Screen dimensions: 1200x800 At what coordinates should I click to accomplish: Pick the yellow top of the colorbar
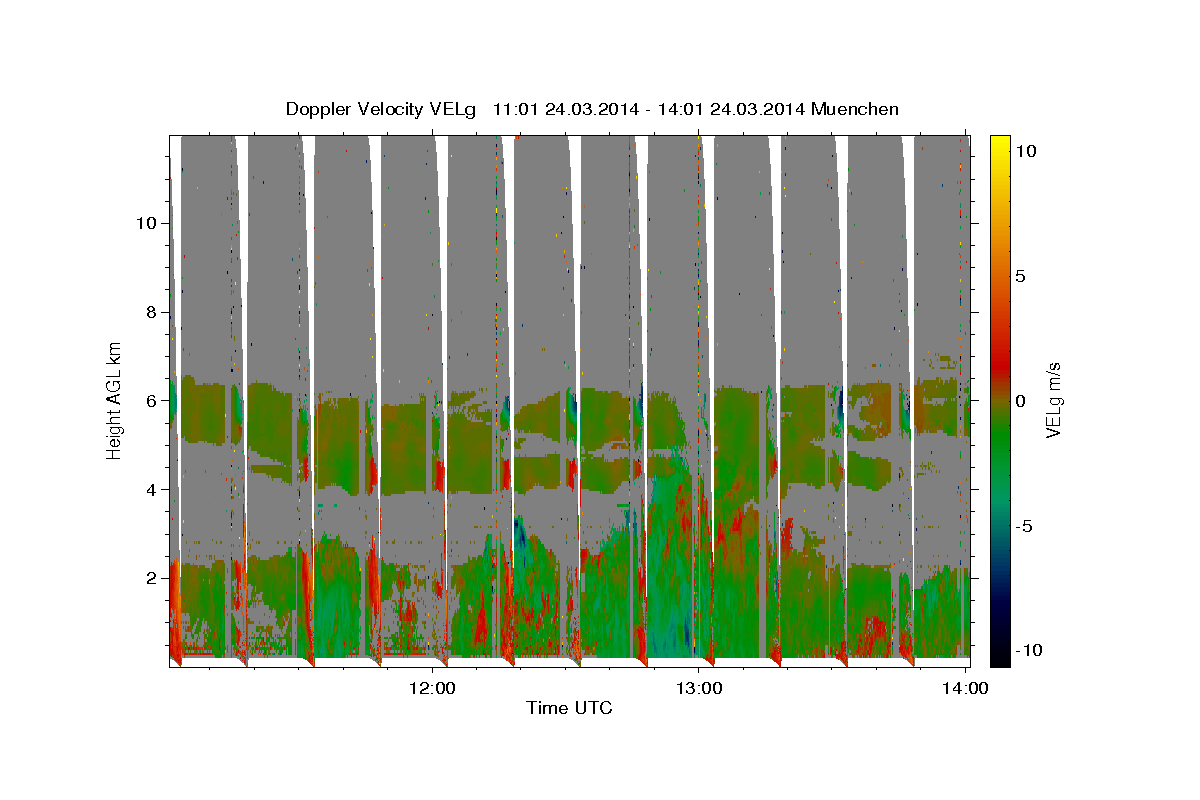point(999,143)
